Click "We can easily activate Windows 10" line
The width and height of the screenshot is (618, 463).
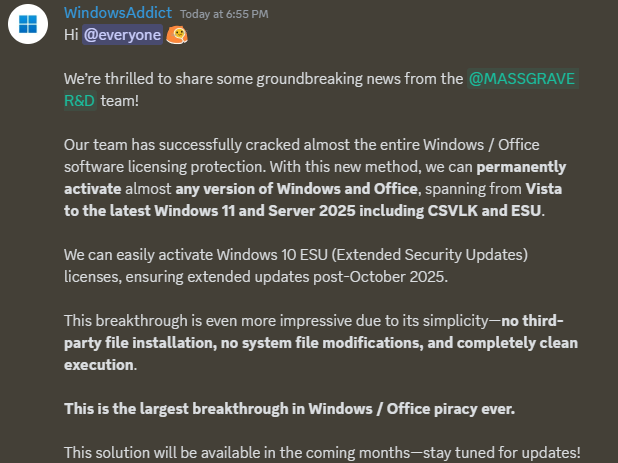pyautogui.click(x=190, y=254)
